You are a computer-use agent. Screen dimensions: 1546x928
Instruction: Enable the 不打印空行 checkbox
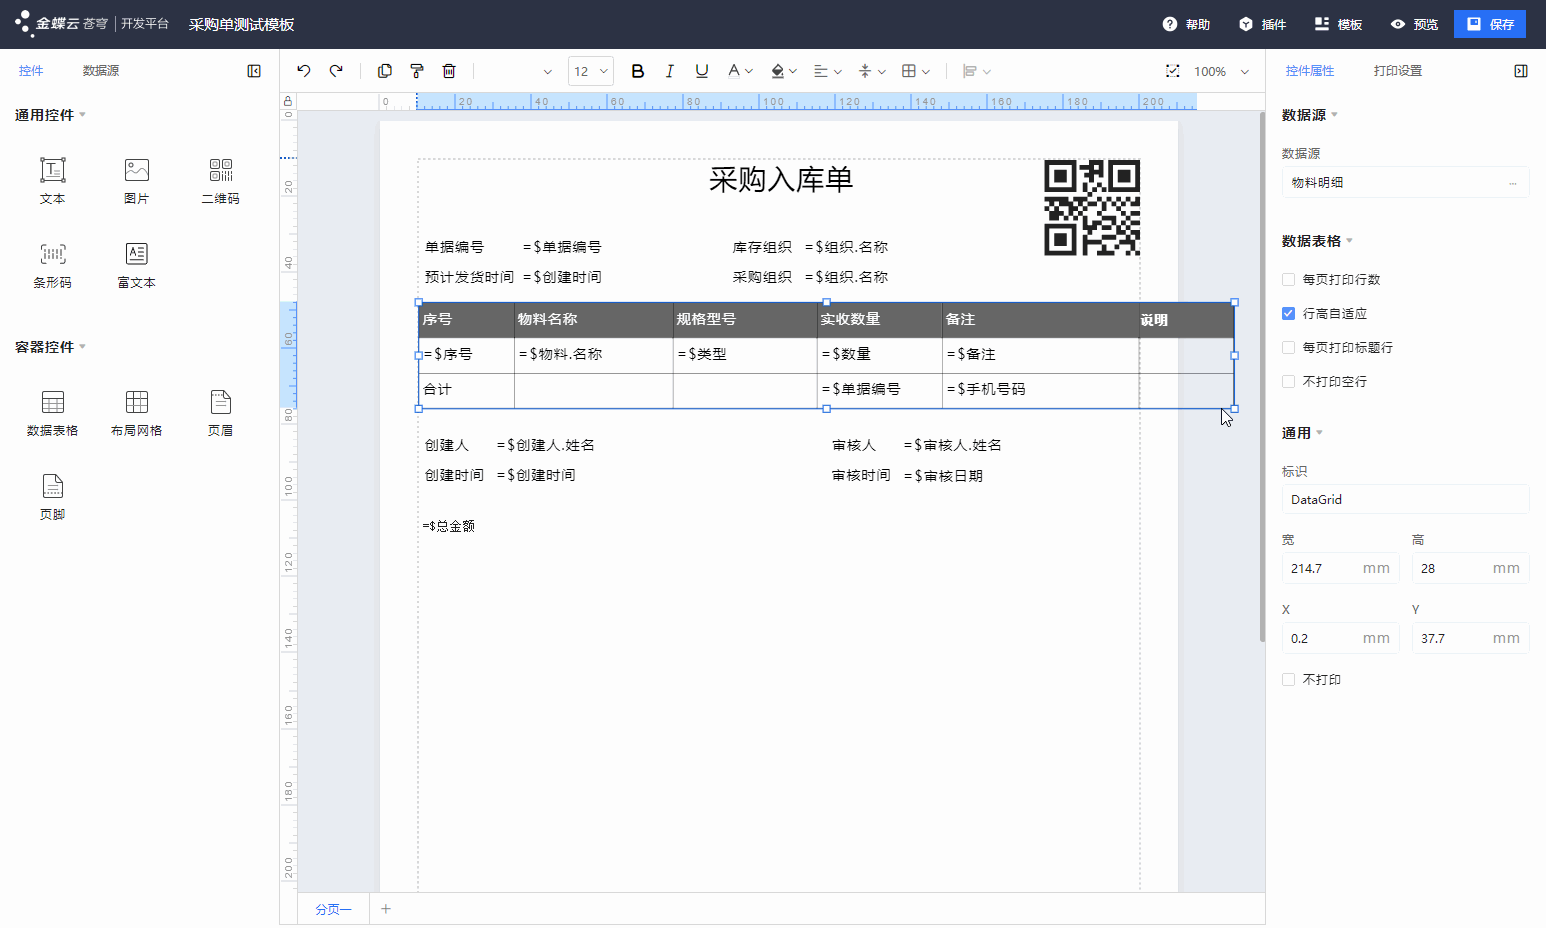[x=1288, y=381]
